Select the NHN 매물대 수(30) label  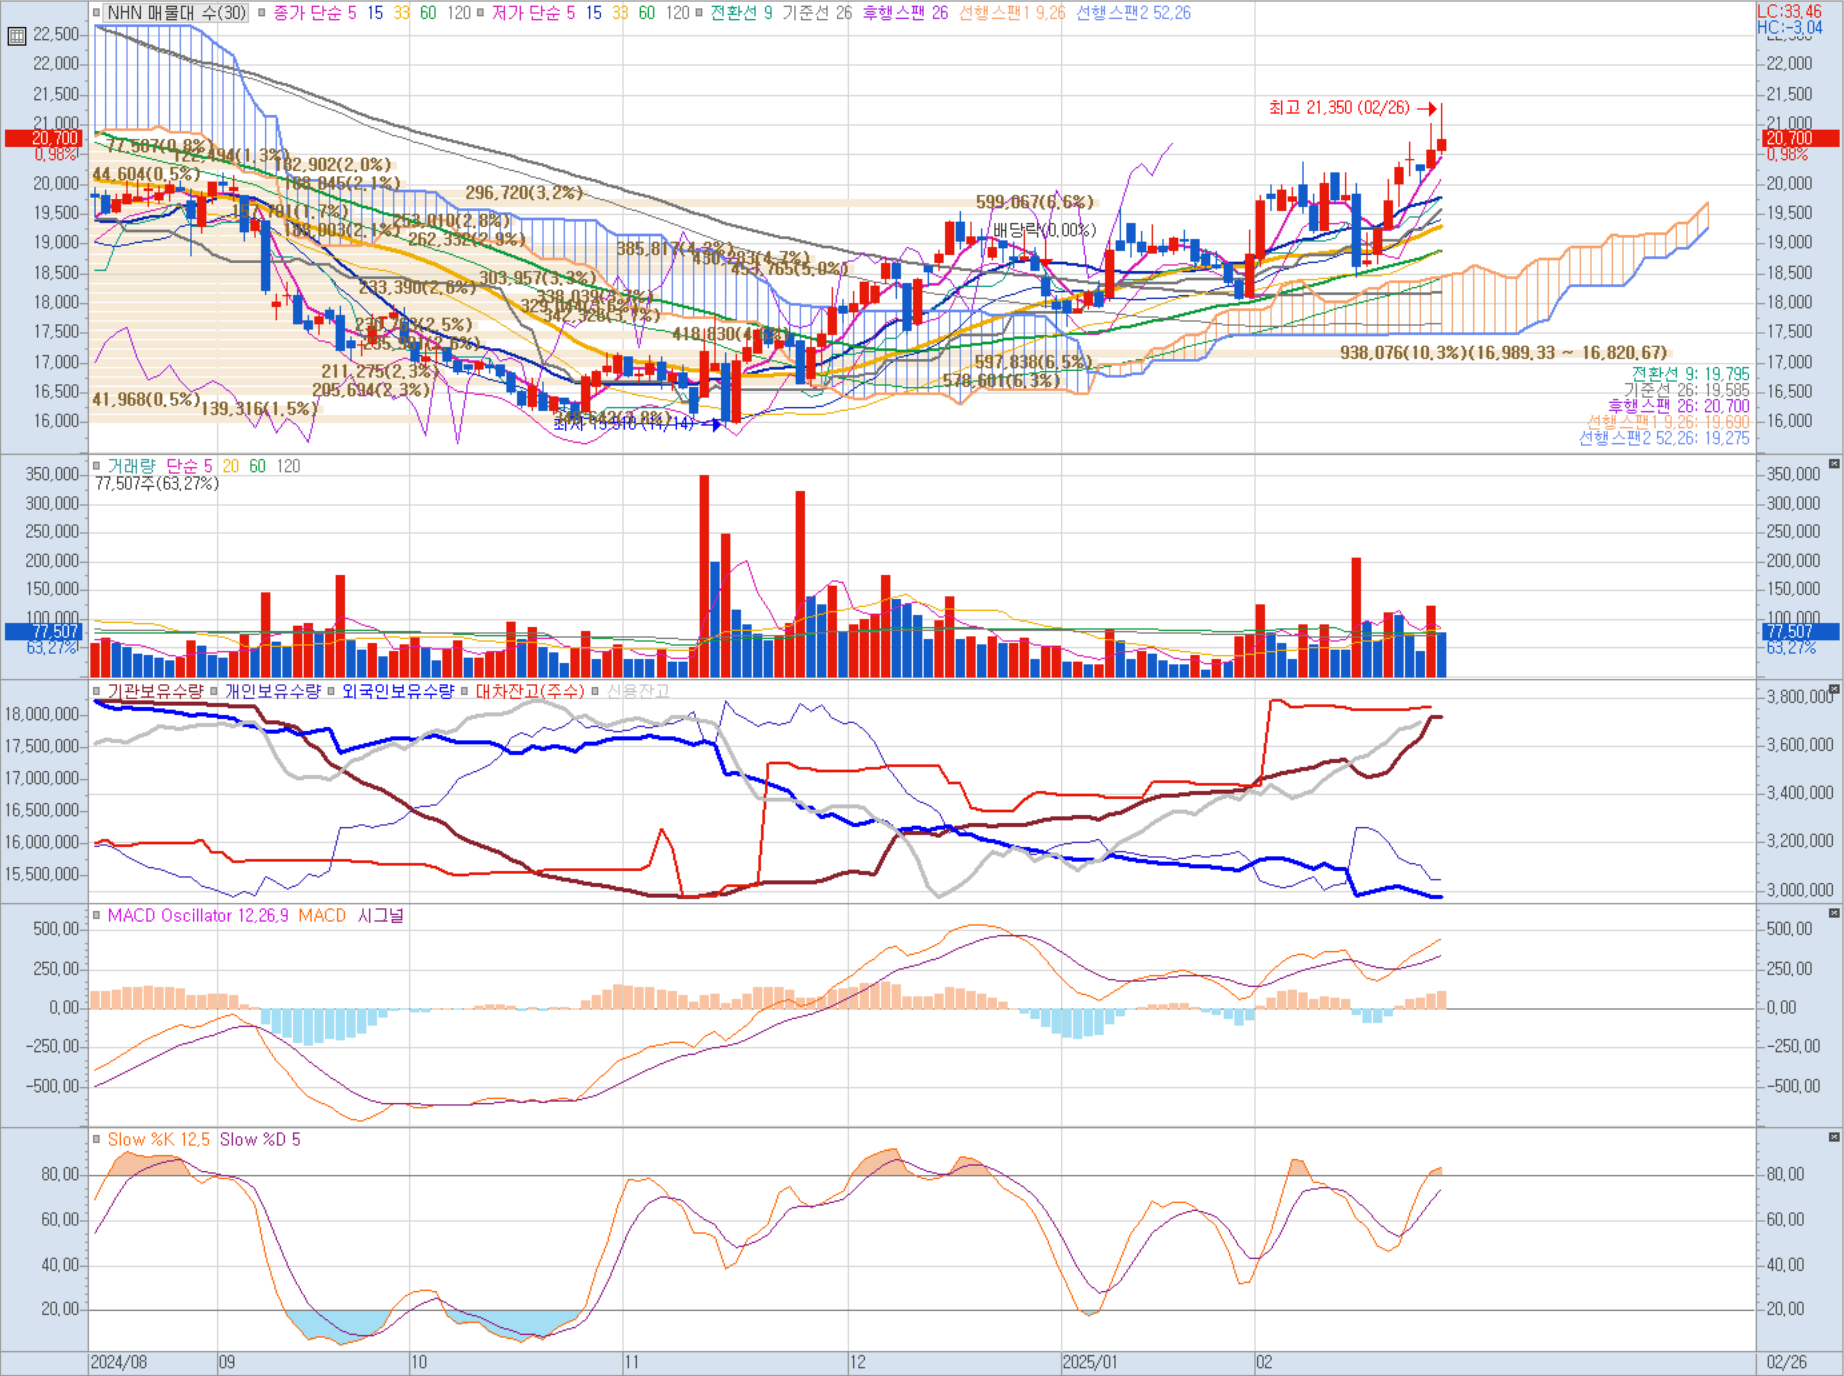tap(177, 13)
